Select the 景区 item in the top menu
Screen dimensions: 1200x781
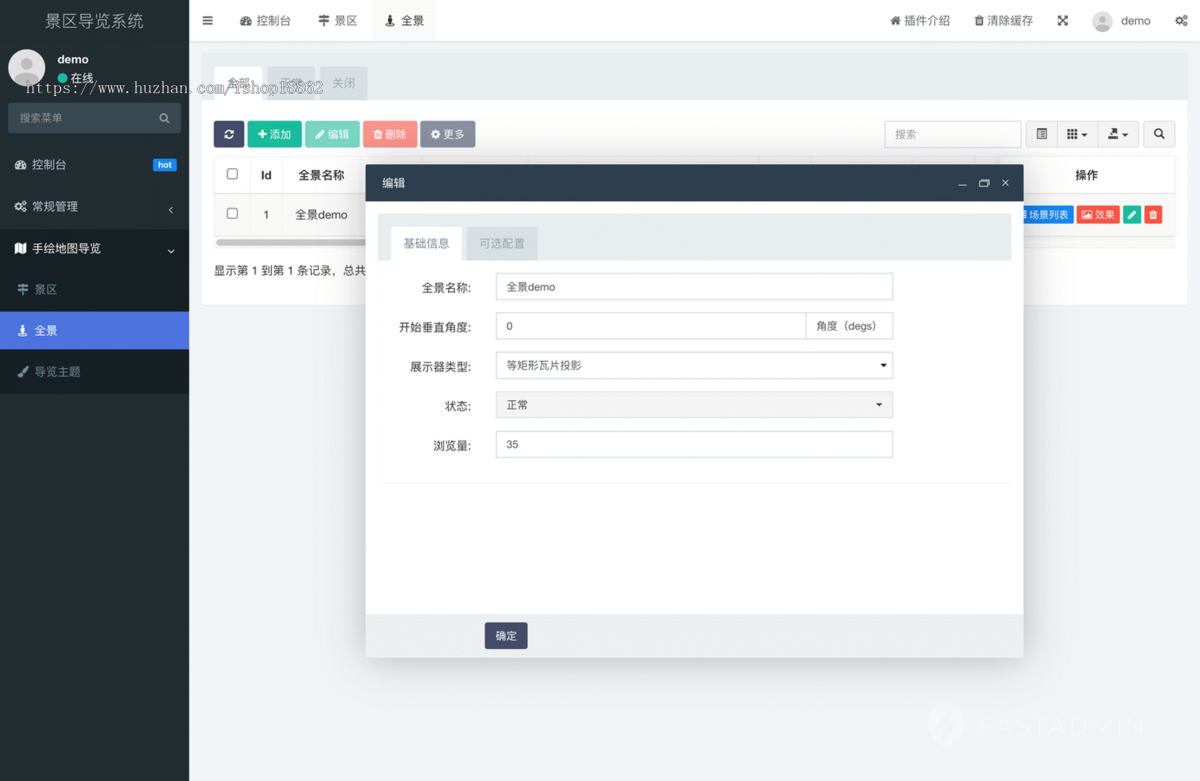[x=337, y=20]
